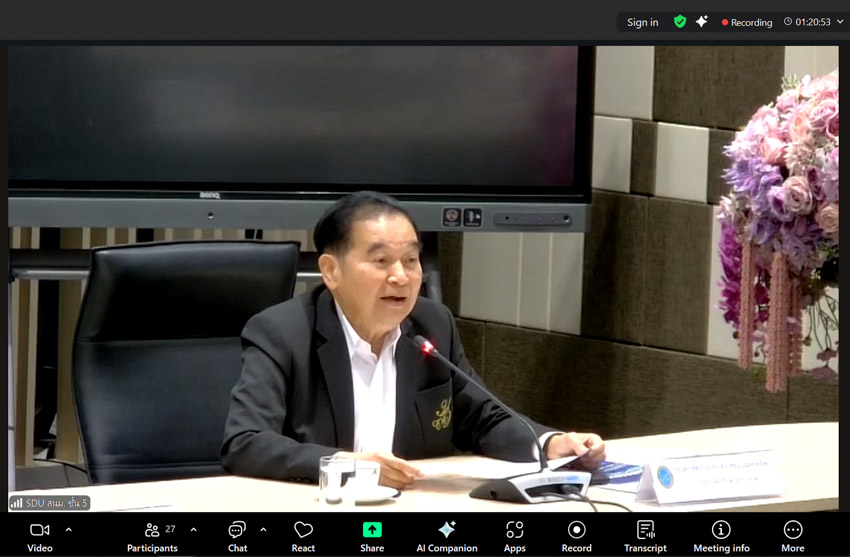Launch AI Companion from the toolbar

pos(447,535)
